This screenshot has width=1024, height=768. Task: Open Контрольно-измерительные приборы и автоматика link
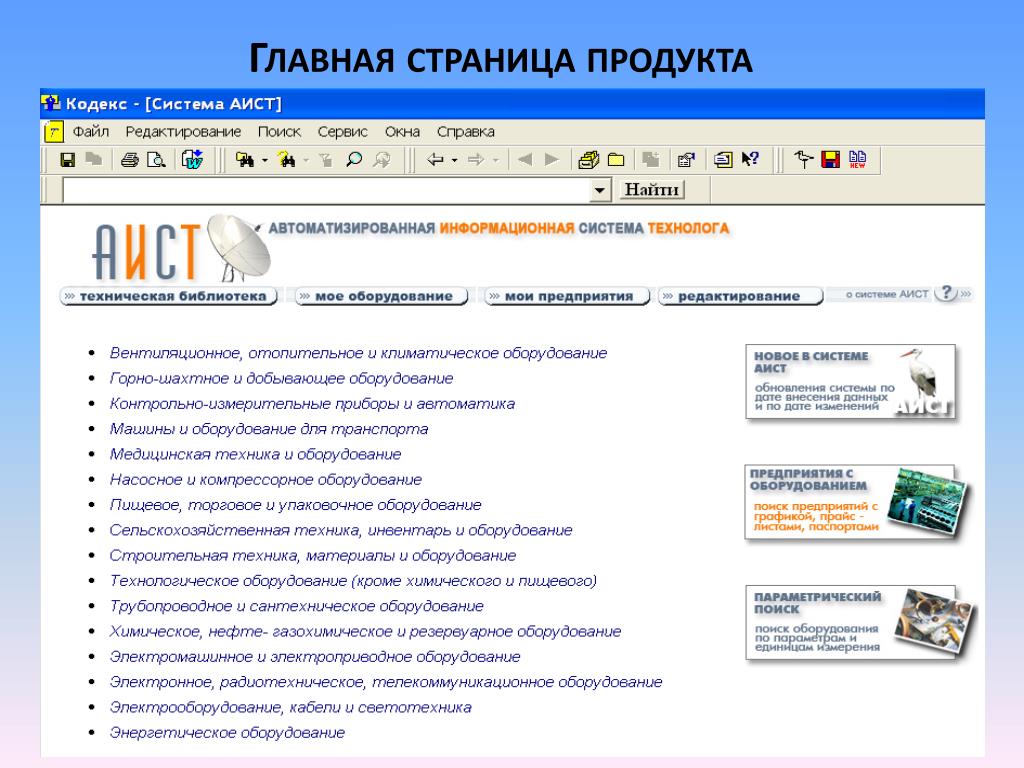[312, 404]
